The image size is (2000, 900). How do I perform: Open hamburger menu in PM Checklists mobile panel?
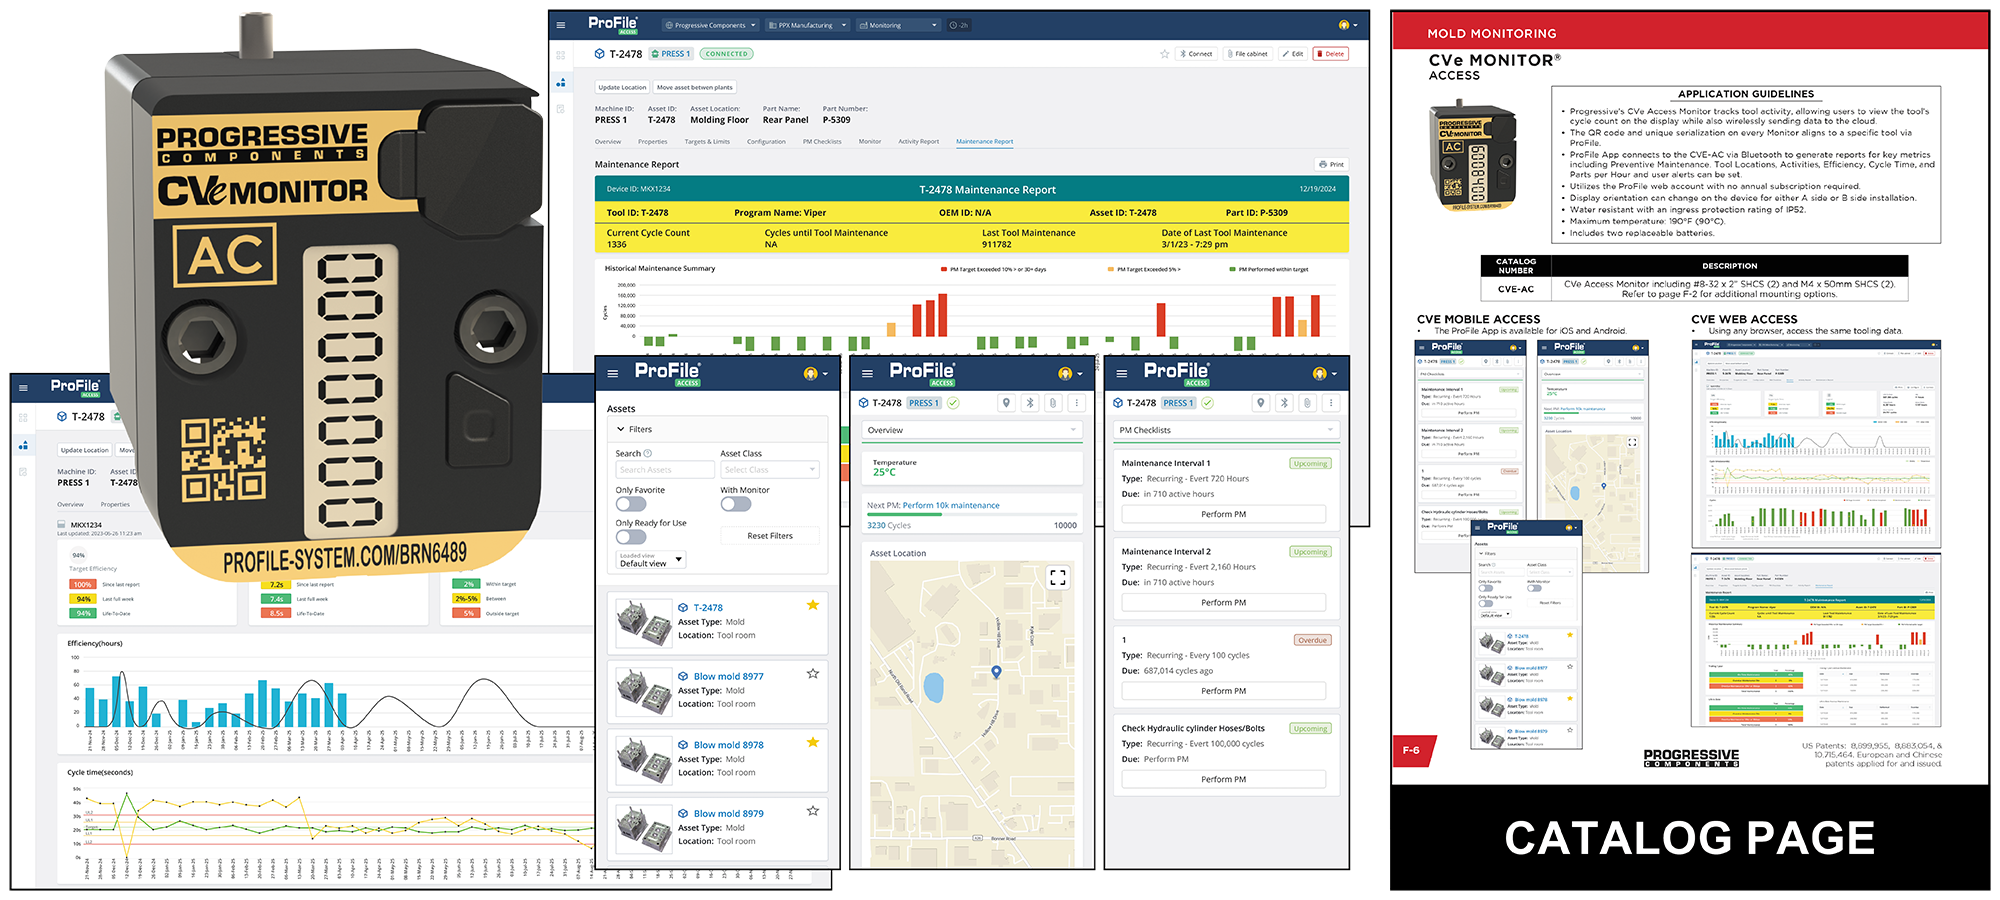[x=1122, y=374]
